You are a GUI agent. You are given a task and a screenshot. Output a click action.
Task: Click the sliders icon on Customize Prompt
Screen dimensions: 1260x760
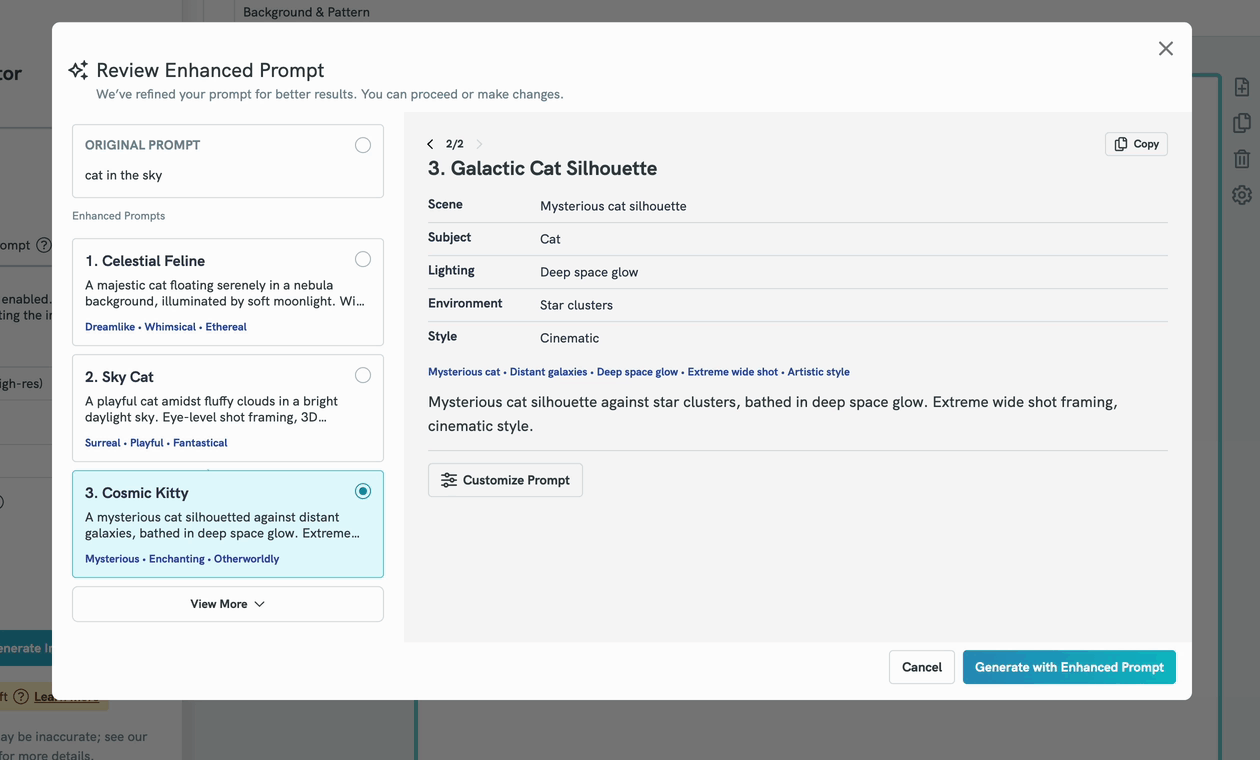(x=449, y=480)
